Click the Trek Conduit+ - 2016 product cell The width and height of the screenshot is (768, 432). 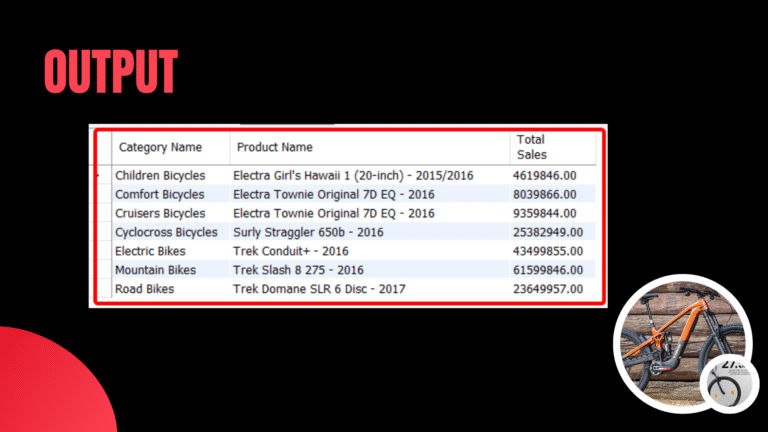pyautogui.click(x=291, y=252)
